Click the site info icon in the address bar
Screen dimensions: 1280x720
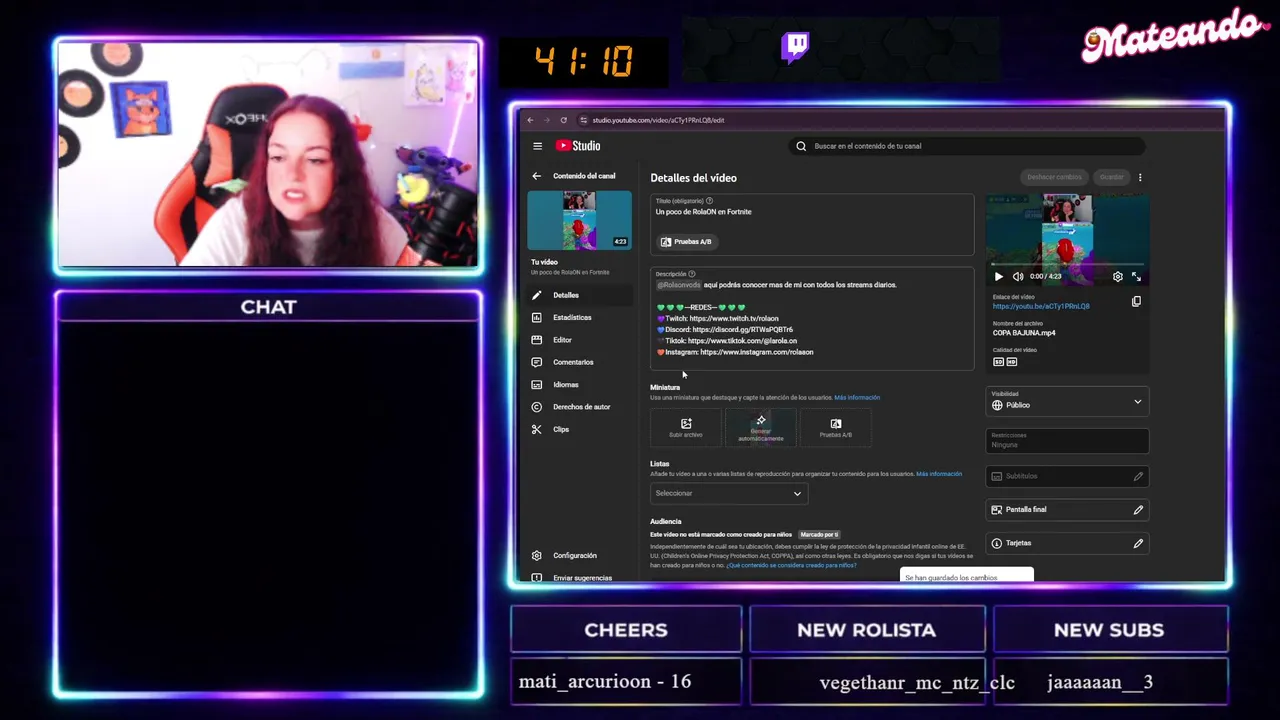[x=583, y=120]
